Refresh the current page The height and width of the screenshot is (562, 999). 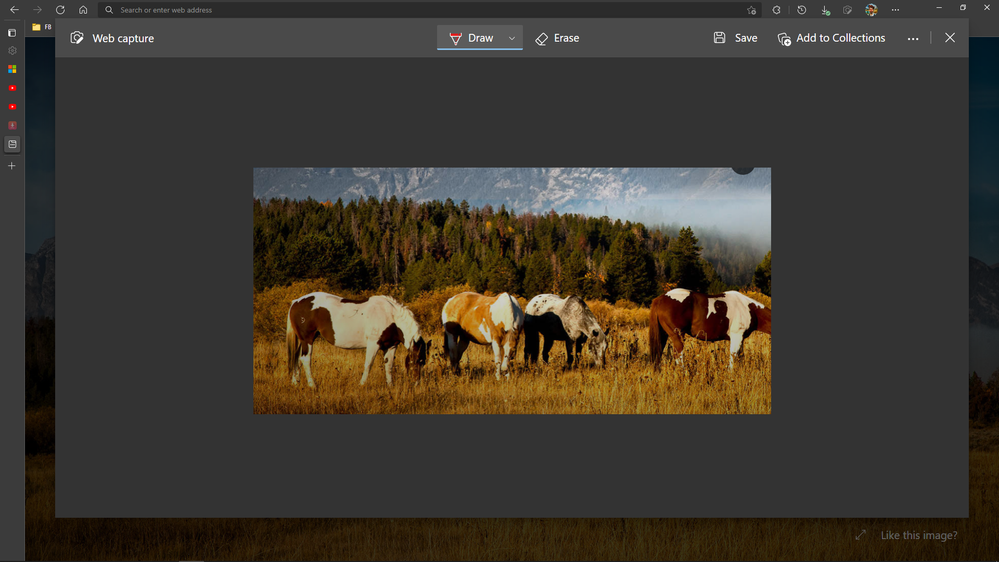coord(61,10)
